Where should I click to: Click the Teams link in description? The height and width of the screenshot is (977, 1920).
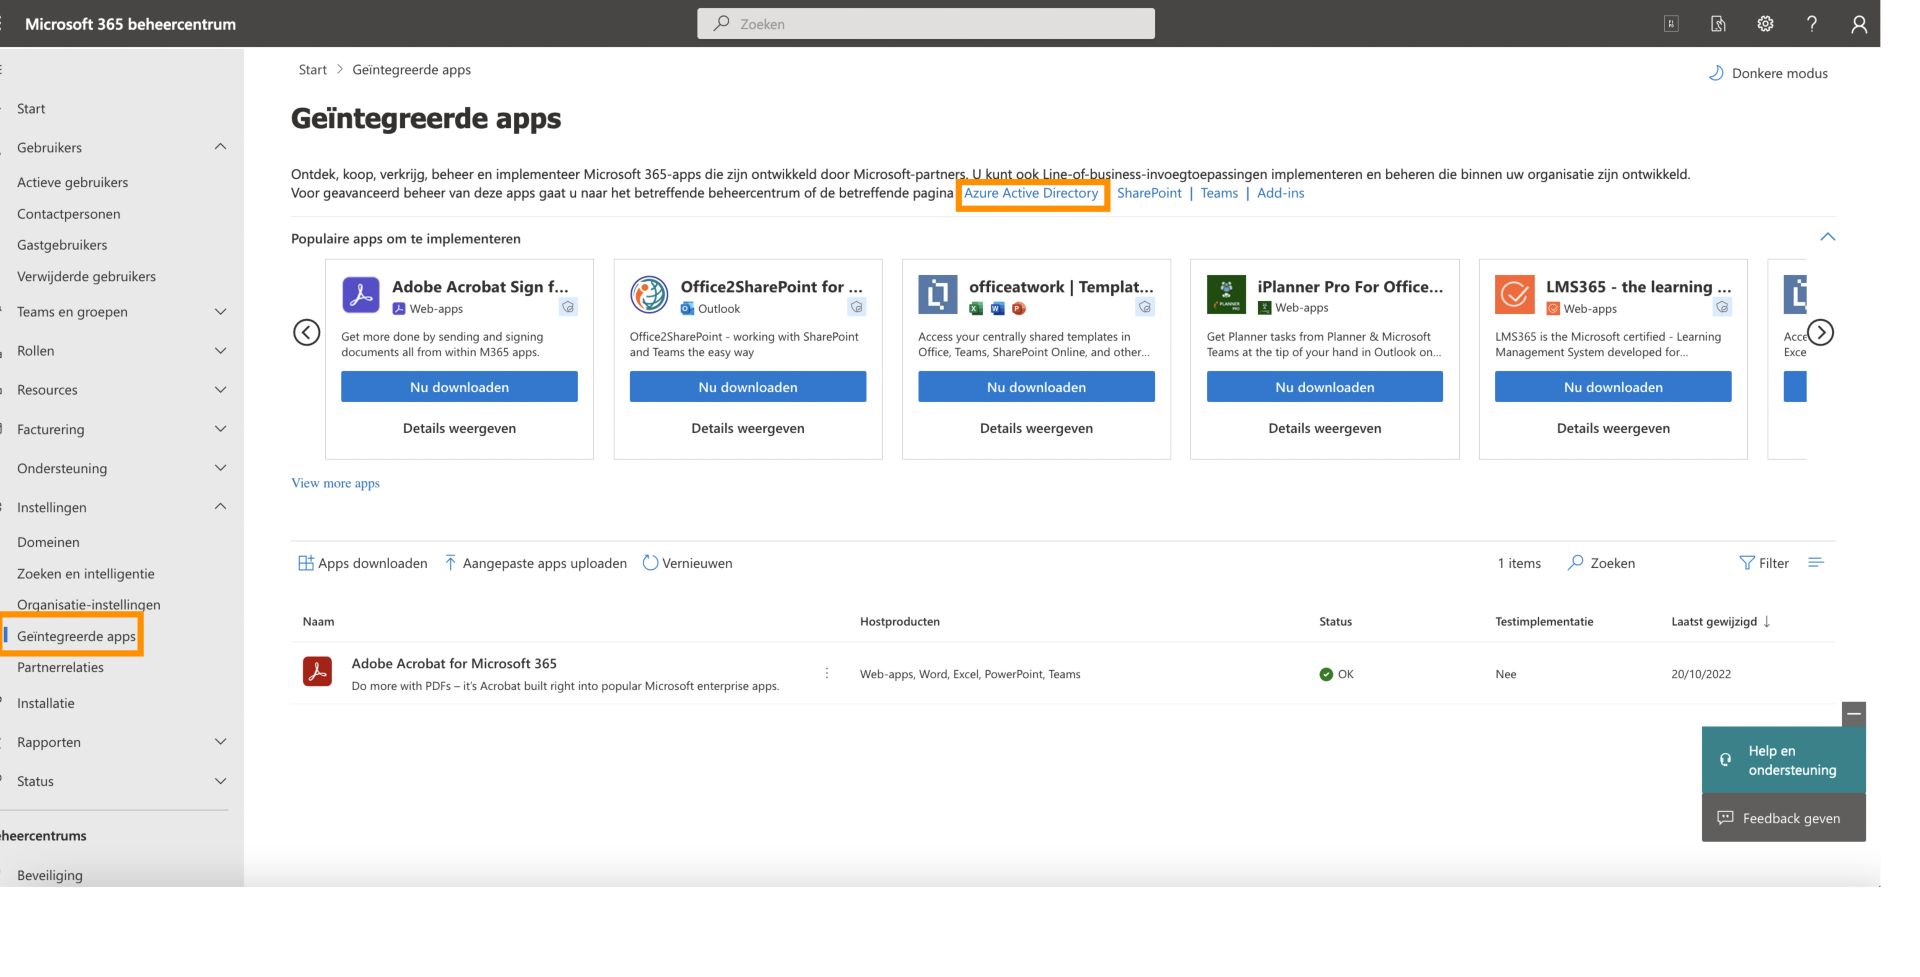pyautogui.click(x=1219, y=193)
